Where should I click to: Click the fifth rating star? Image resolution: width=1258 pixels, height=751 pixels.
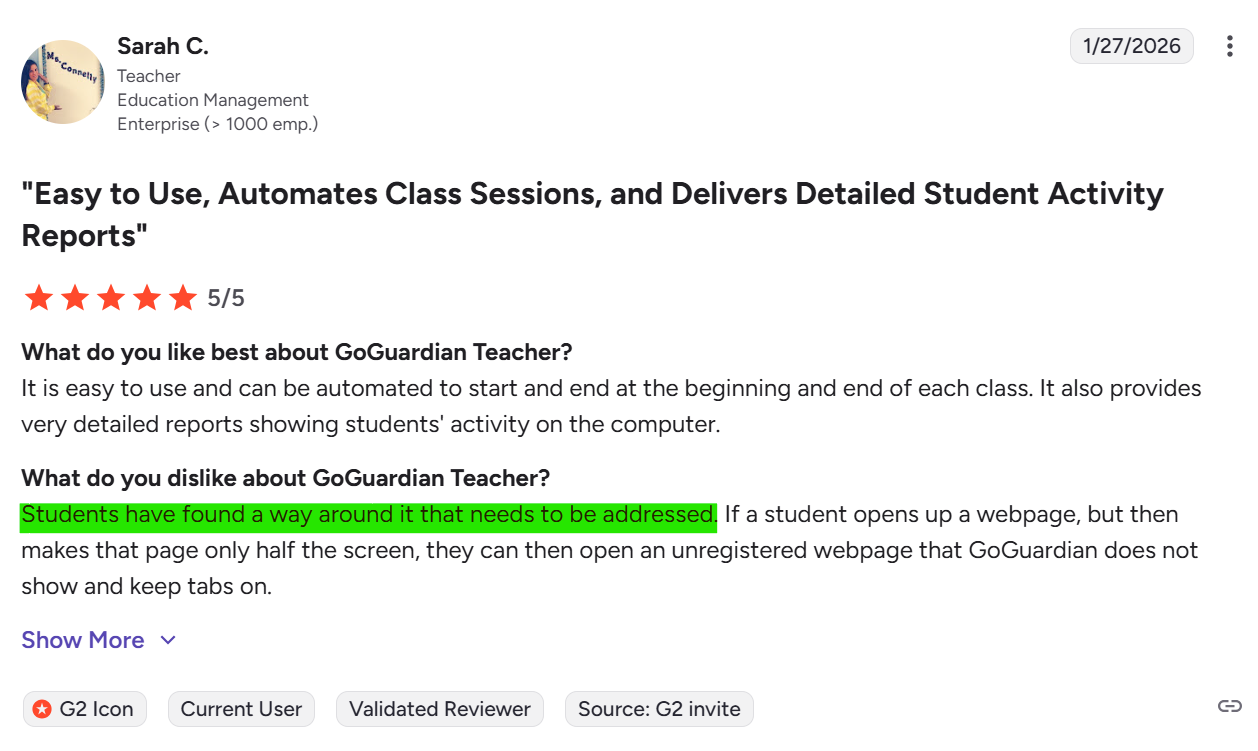pos(183,298)
